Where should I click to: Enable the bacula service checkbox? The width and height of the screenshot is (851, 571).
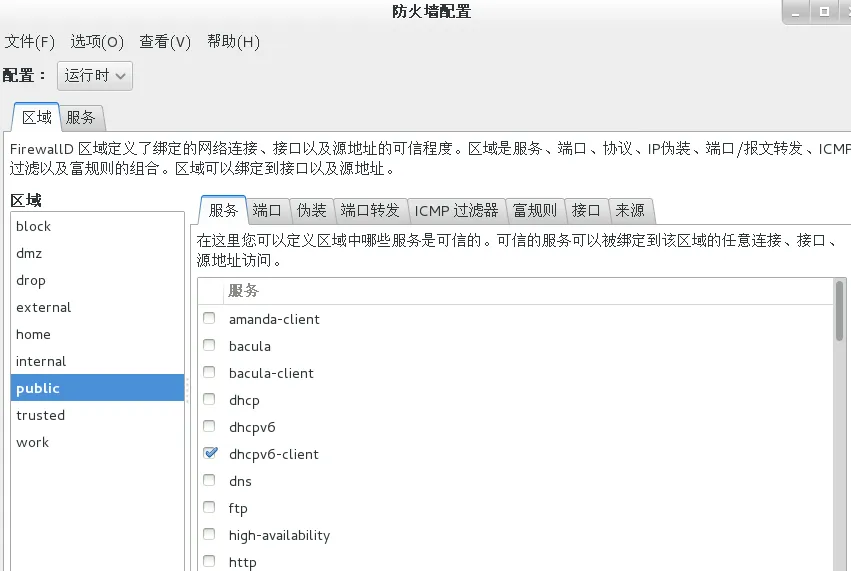pos(209,345)
